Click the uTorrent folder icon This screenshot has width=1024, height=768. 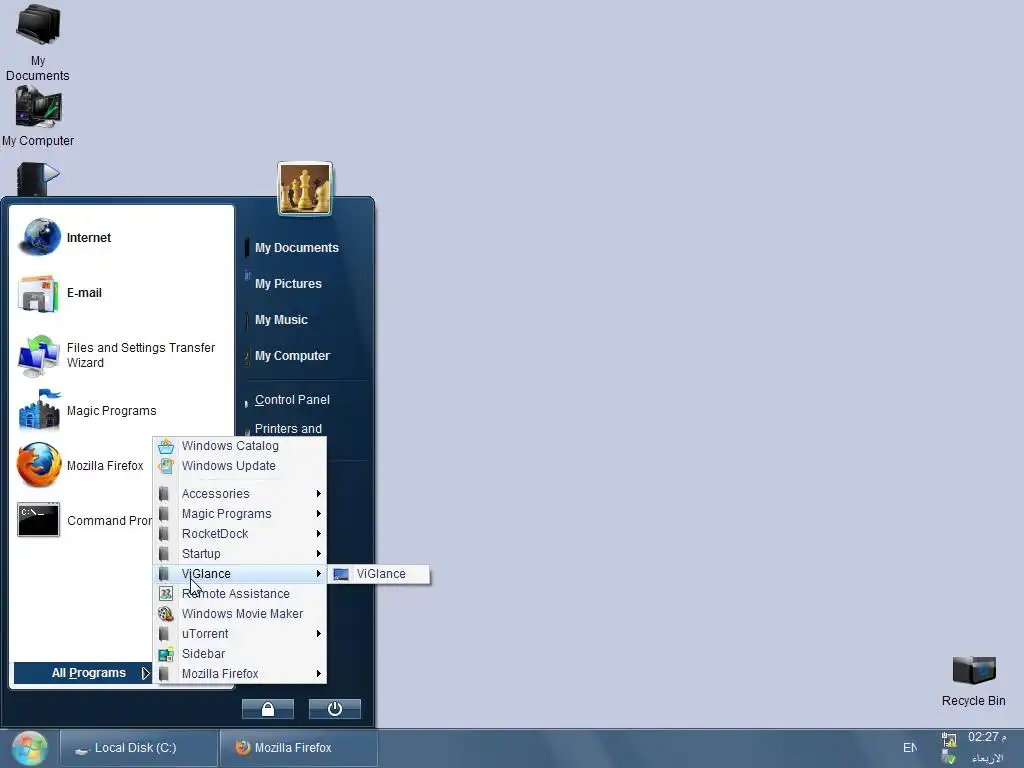click(x=165, y=633)
